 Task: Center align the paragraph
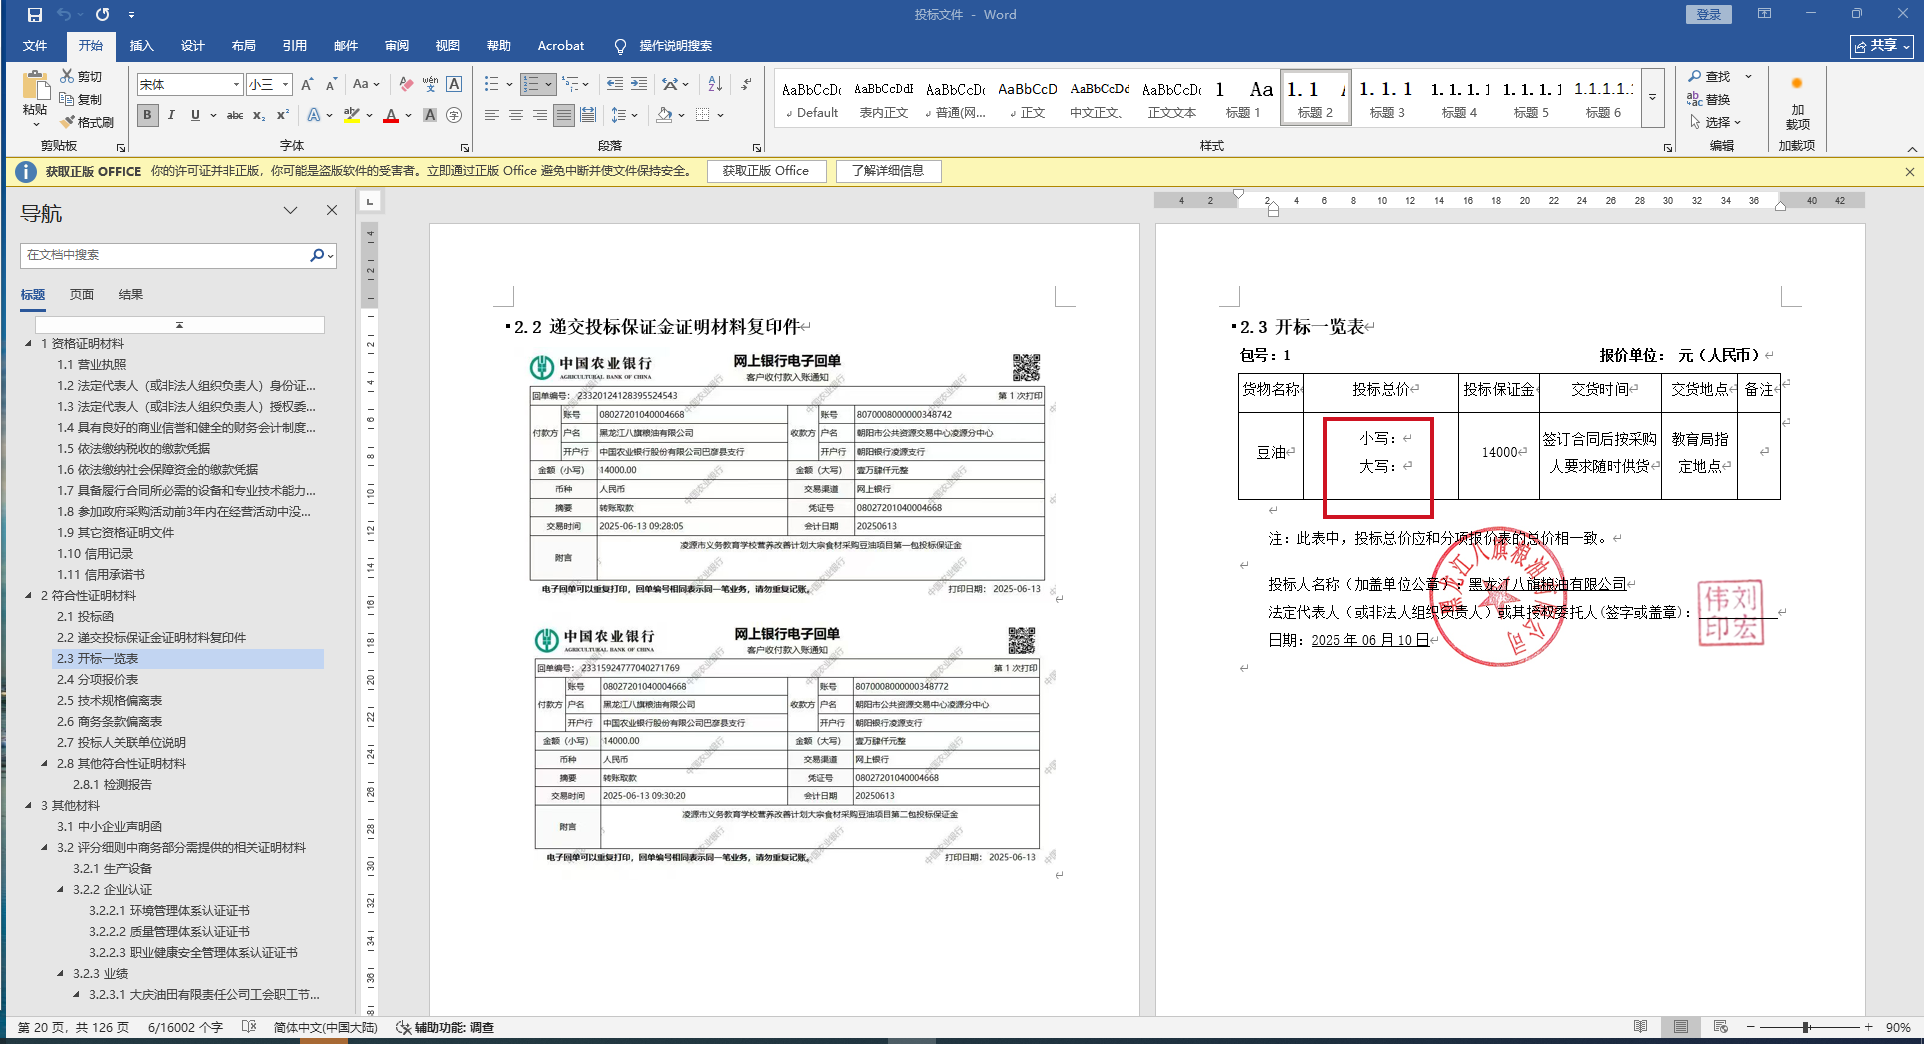click(x=516, y=115)
